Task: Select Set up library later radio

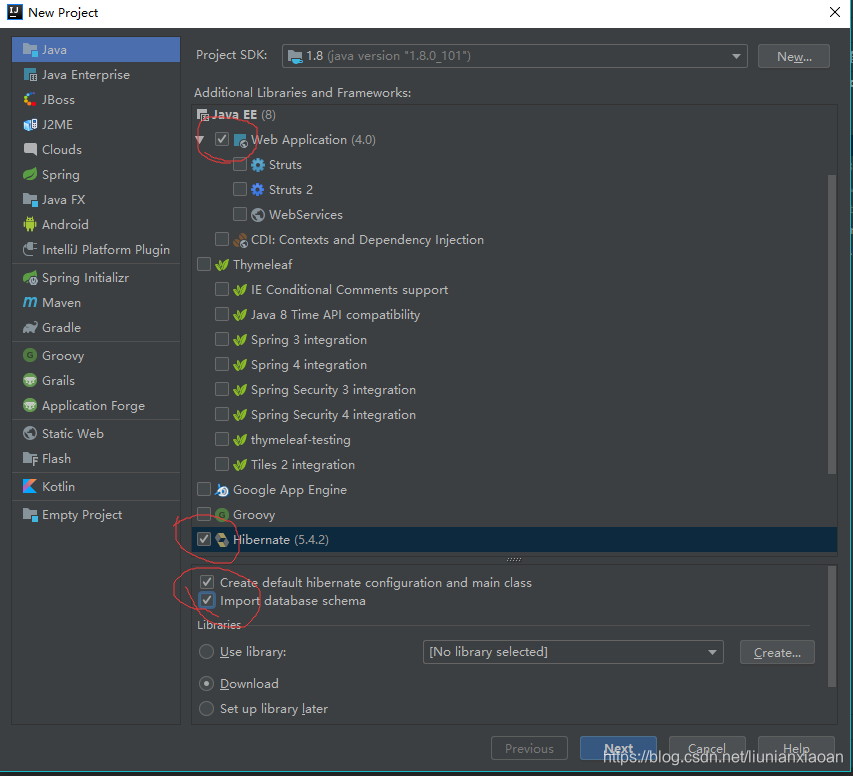Action: click(206, 709)
